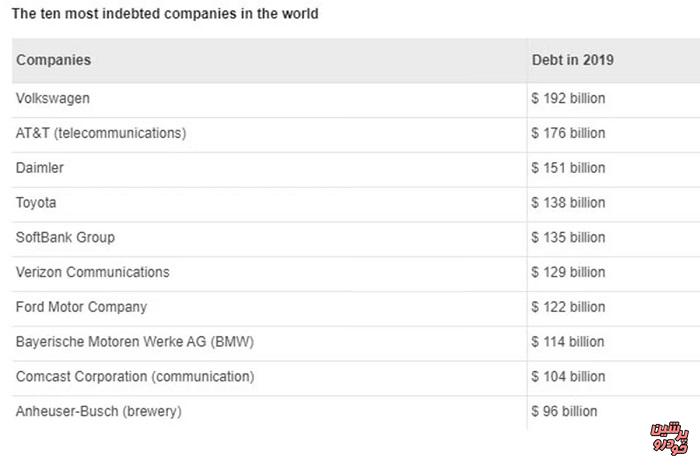The width and height of the screenshot is (700, 466).
Task: Click the SoftBank Group entry
Action: click(65, 238)
